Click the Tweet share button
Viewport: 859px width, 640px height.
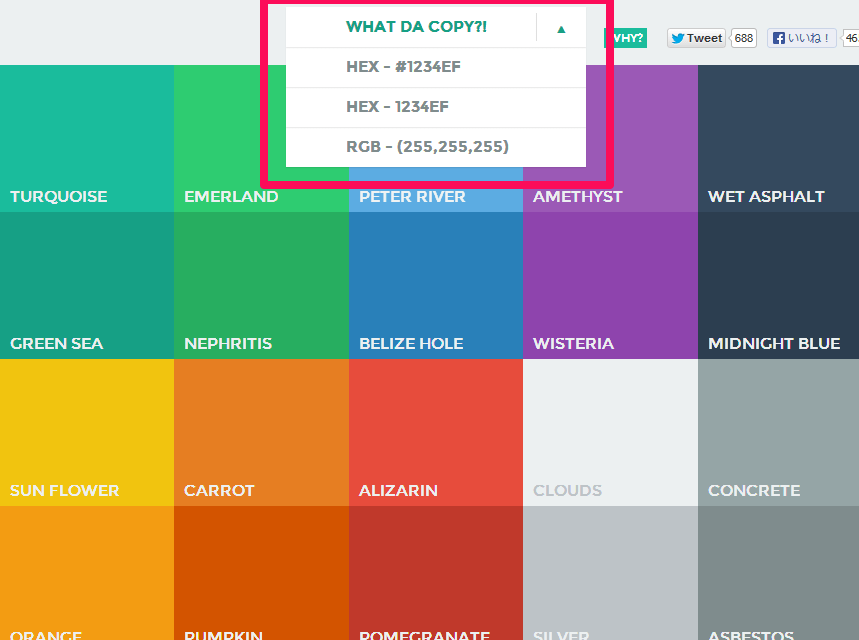pyautogui.click(x=695, y=38)
